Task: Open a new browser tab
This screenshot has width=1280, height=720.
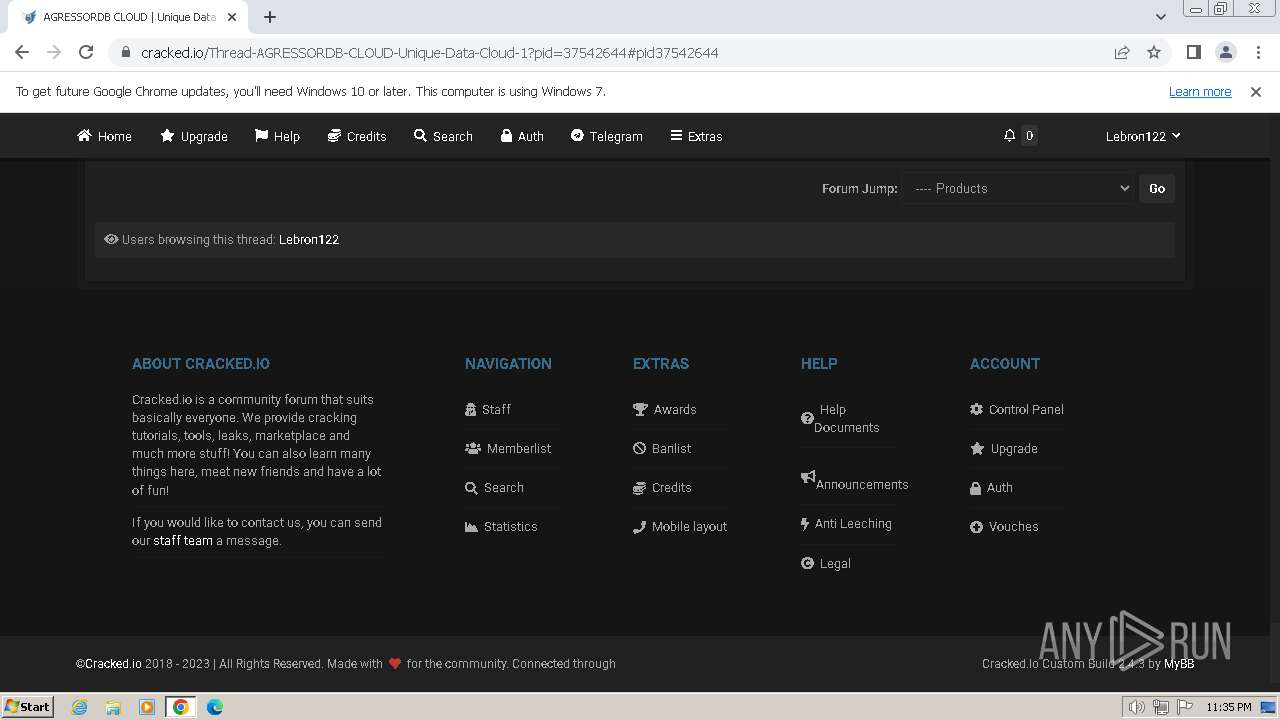Action: point(270,17)
